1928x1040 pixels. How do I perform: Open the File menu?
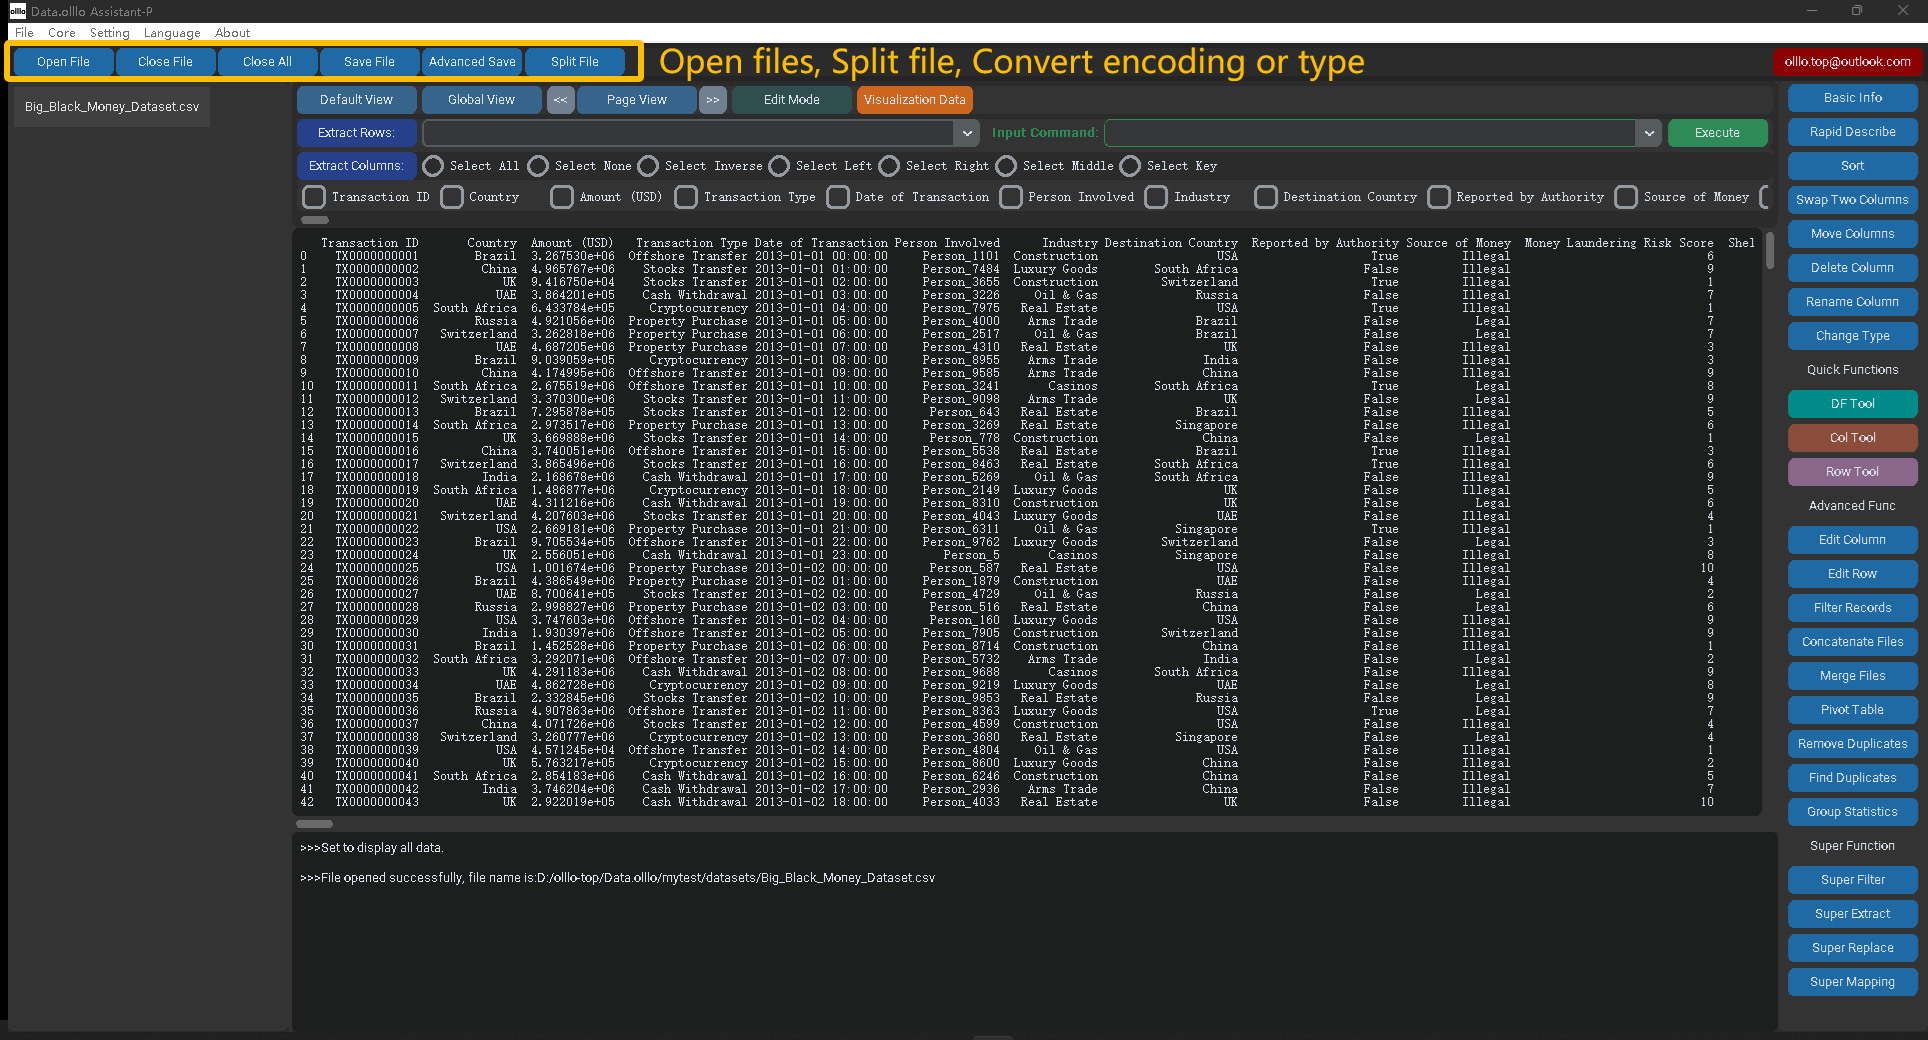[x=24, y=33]
